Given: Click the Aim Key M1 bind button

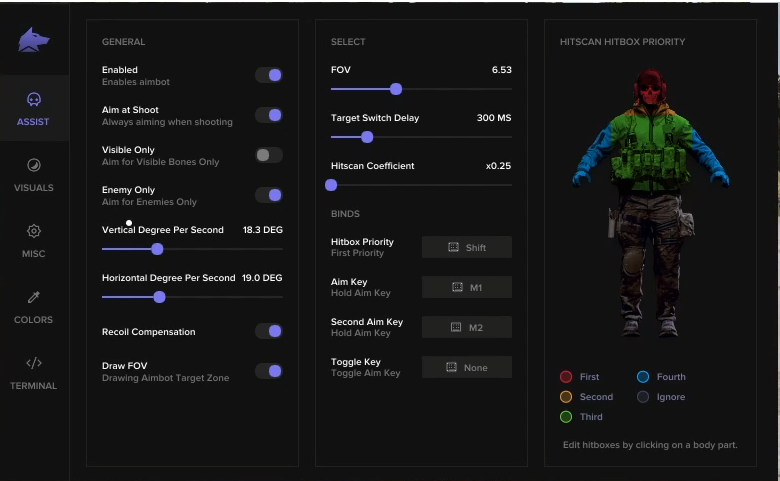Looking at the screenshot, I should click(x=467, y=287).
